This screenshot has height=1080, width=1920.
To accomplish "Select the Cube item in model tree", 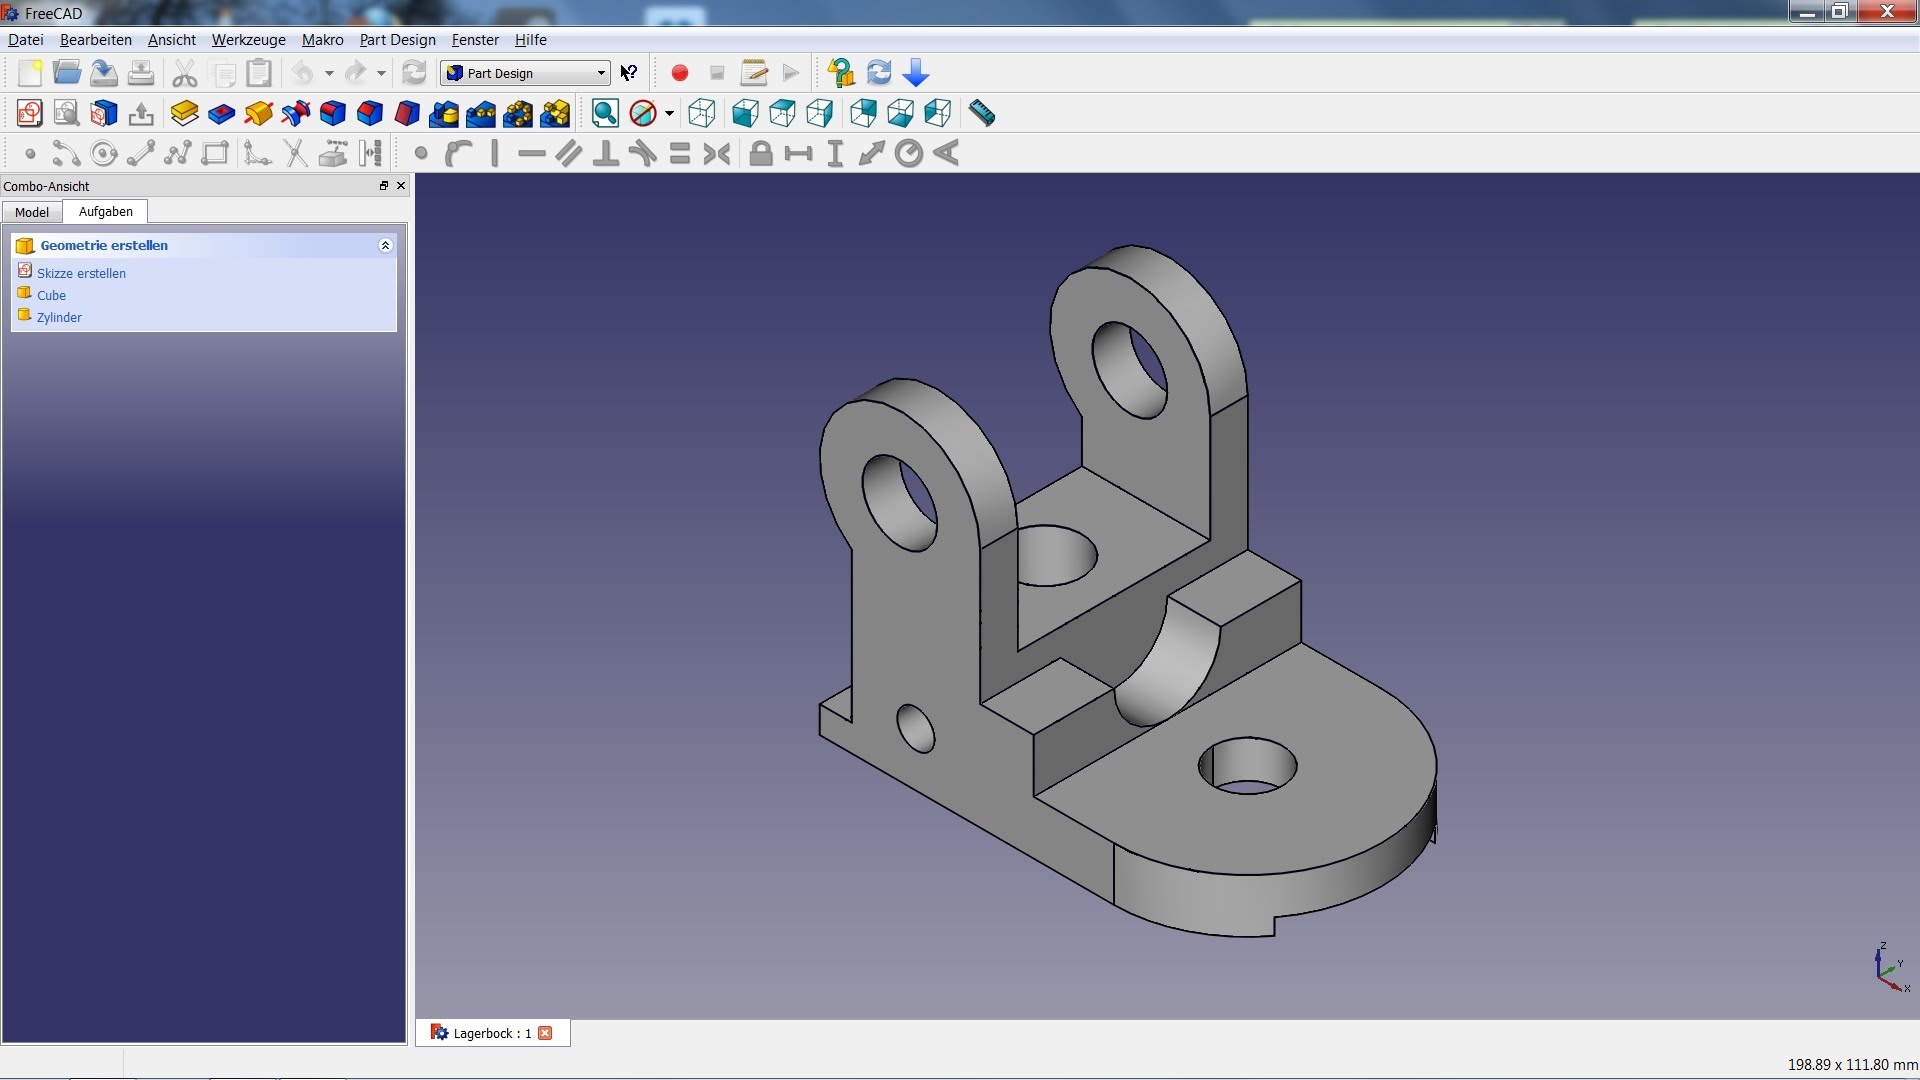I will pos(50,294).
